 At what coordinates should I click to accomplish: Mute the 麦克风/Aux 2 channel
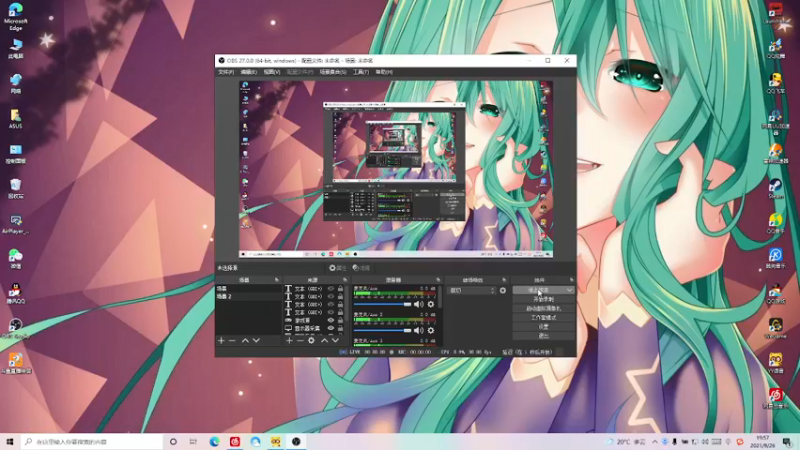(418, 330)
